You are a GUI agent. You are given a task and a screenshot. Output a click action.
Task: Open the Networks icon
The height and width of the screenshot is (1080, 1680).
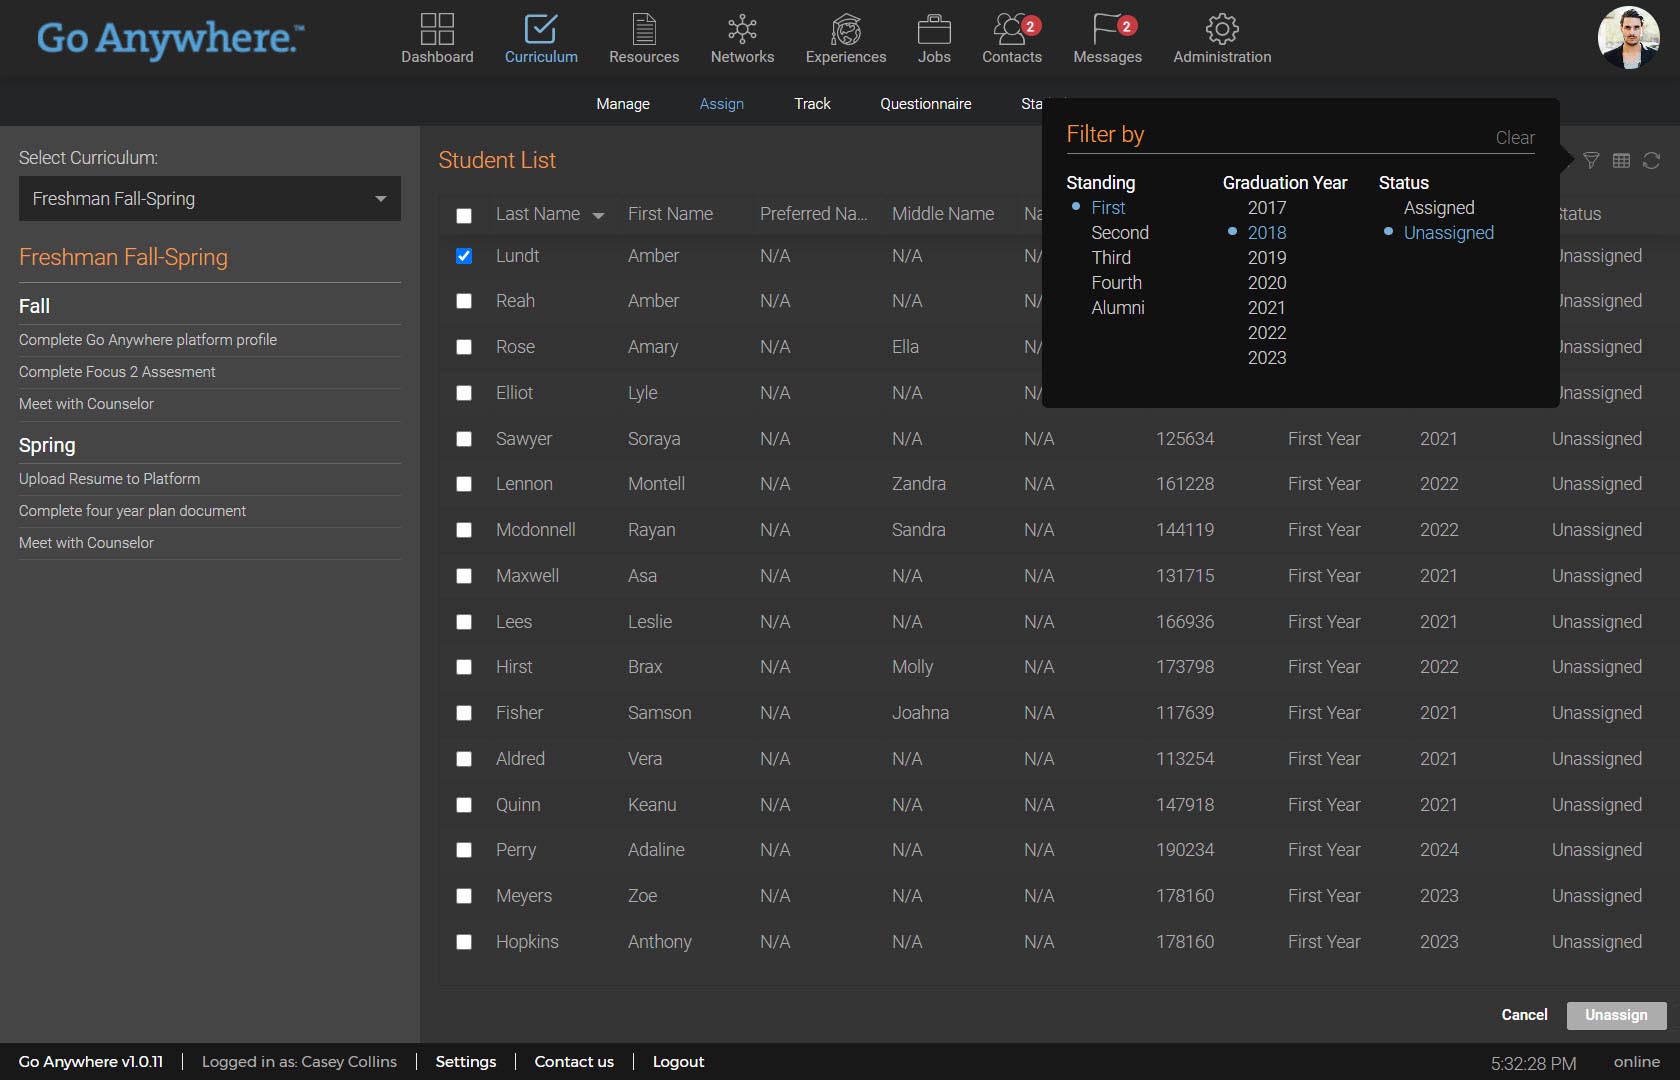coord(742,29)
